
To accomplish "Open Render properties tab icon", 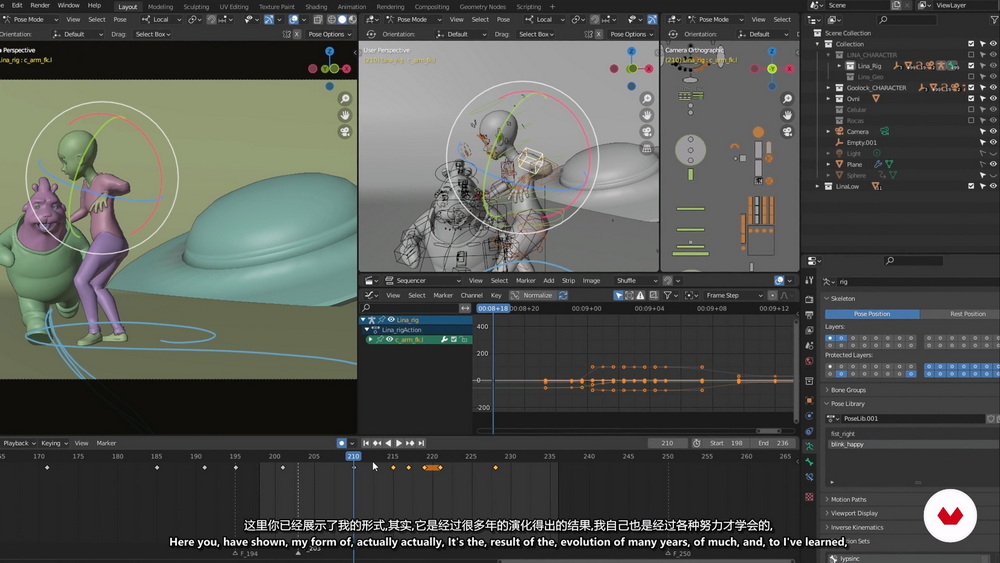I will tap(809, 299).
